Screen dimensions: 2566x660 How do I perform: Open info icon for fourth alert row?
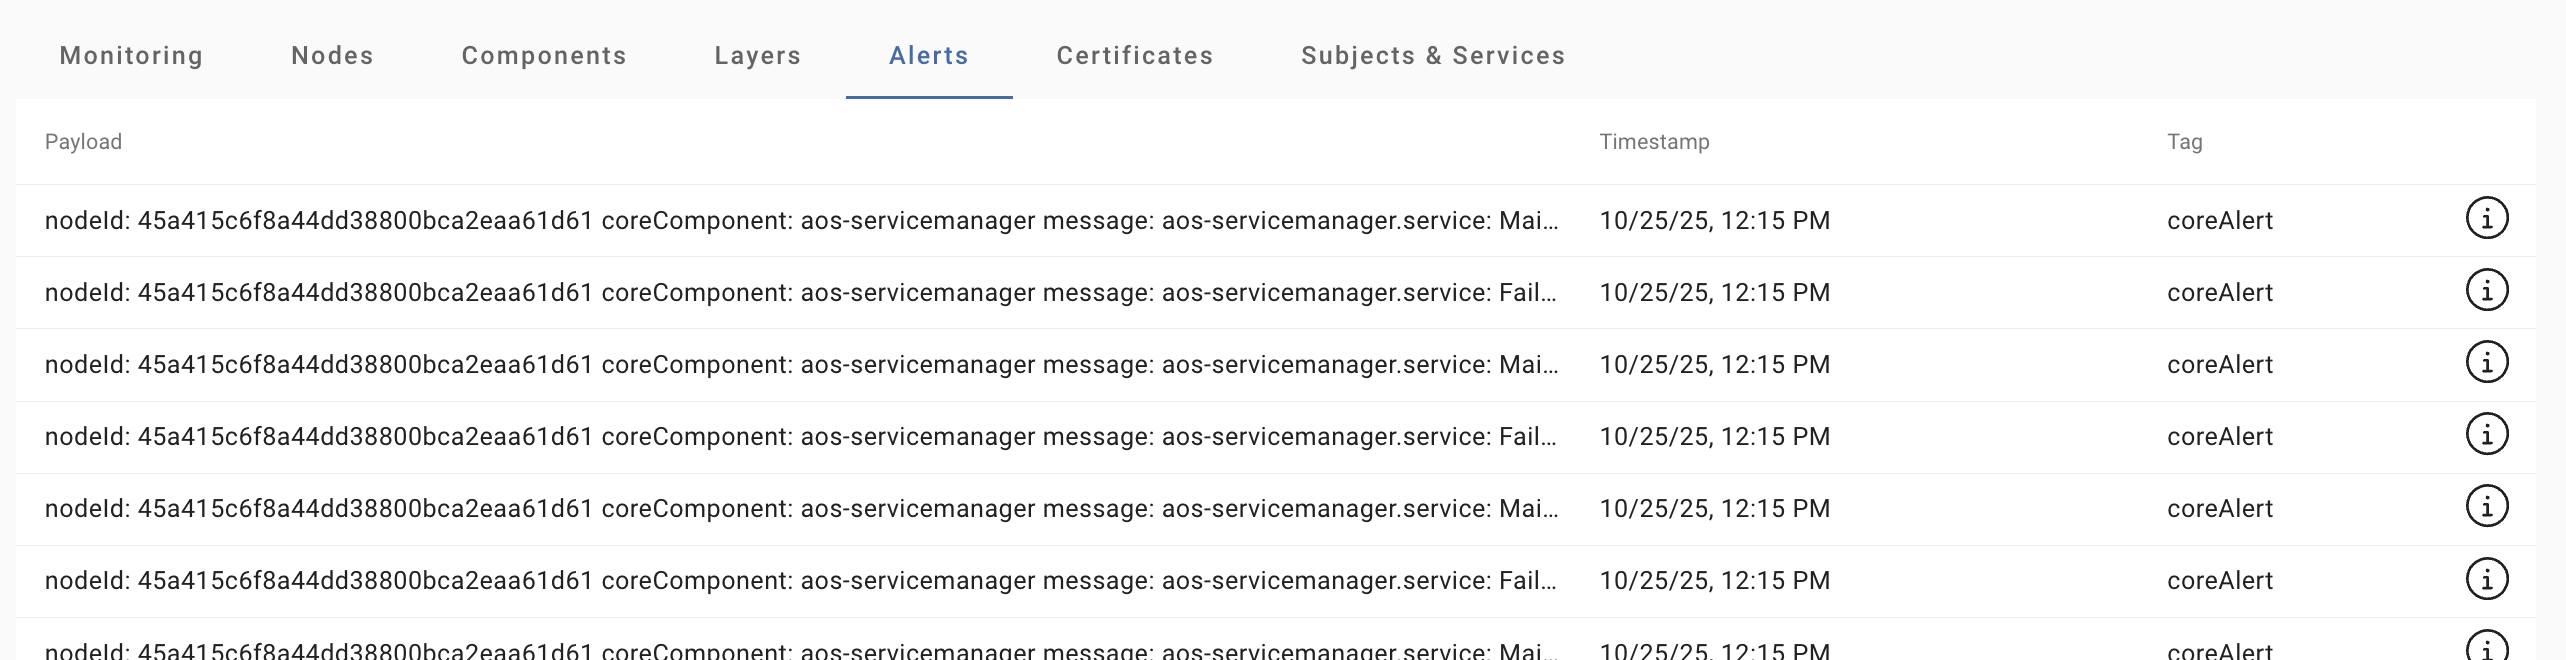2486,434
